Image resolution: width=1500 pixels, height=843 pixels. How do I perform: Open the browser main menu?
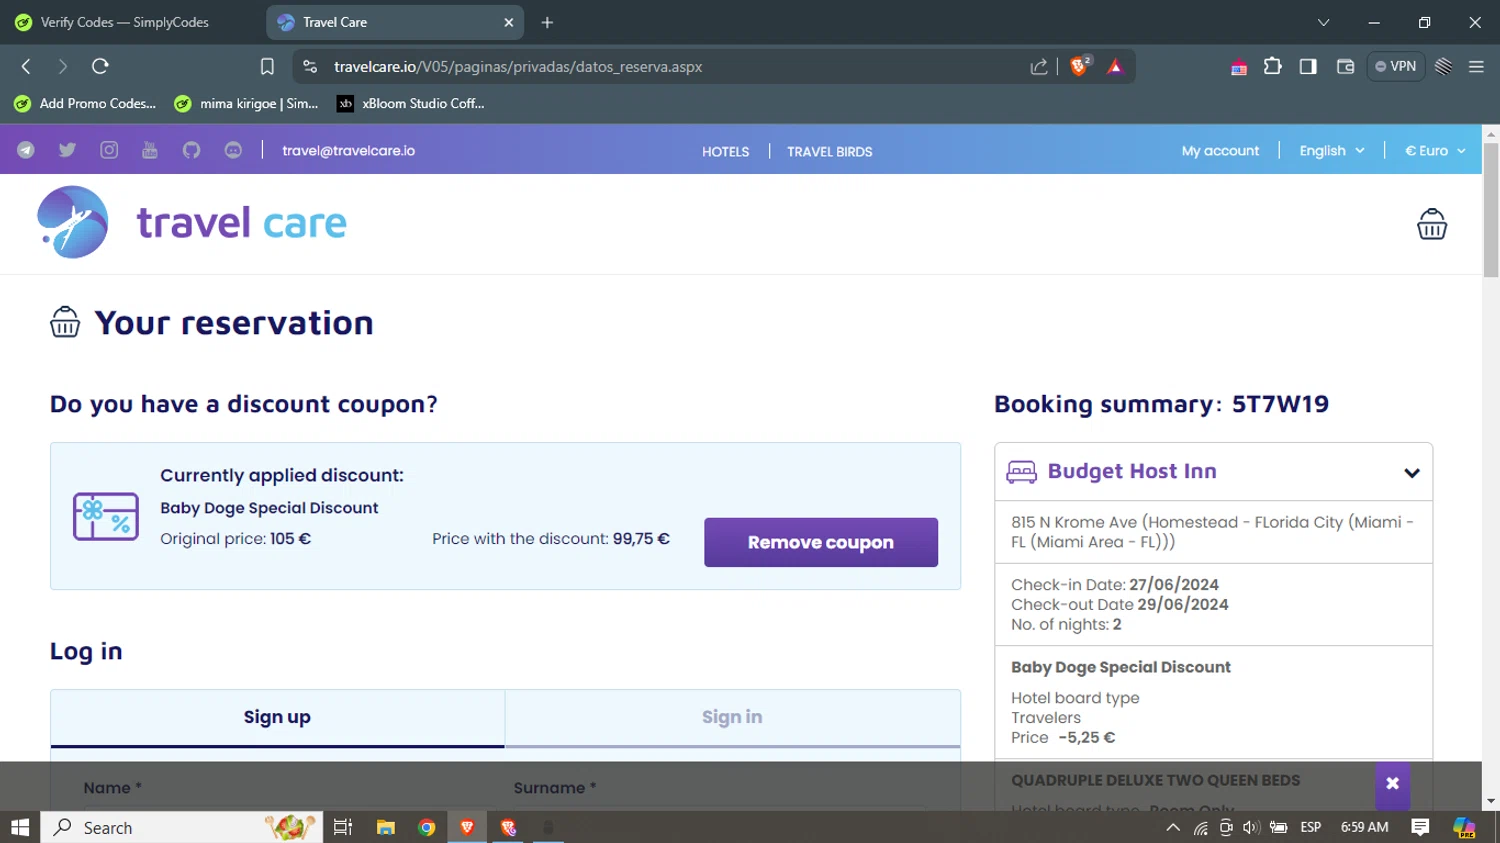[1476, 66]
